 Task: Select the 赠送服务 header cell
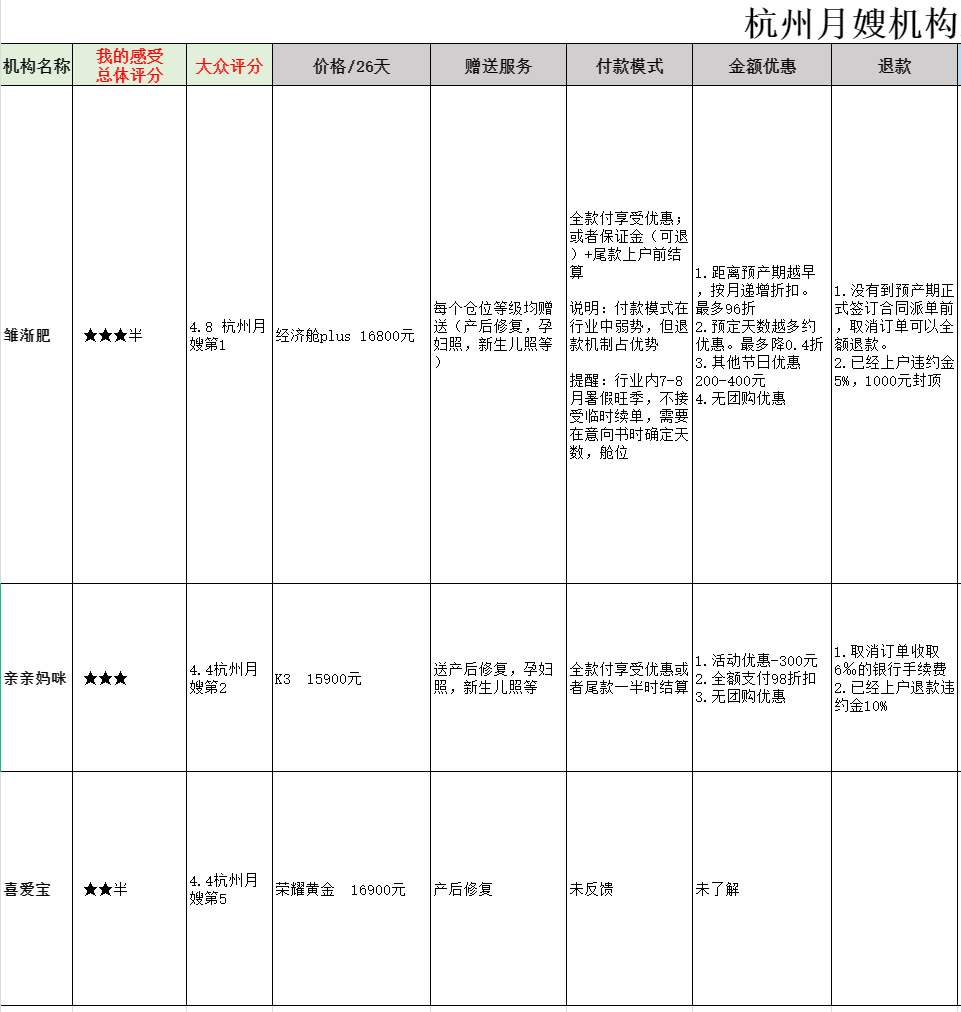[x=498, y=65]
